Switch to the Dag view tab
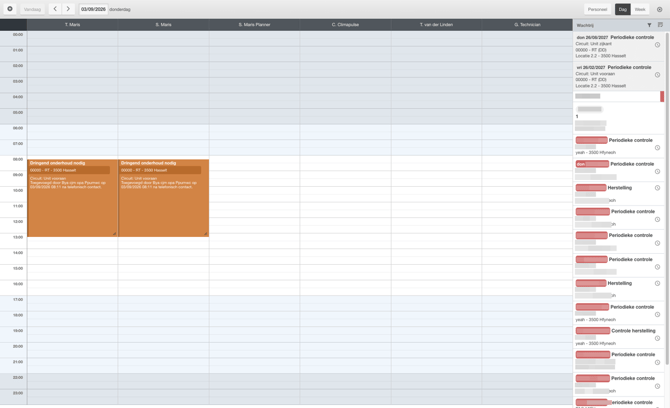 click(x=623, y=9)
